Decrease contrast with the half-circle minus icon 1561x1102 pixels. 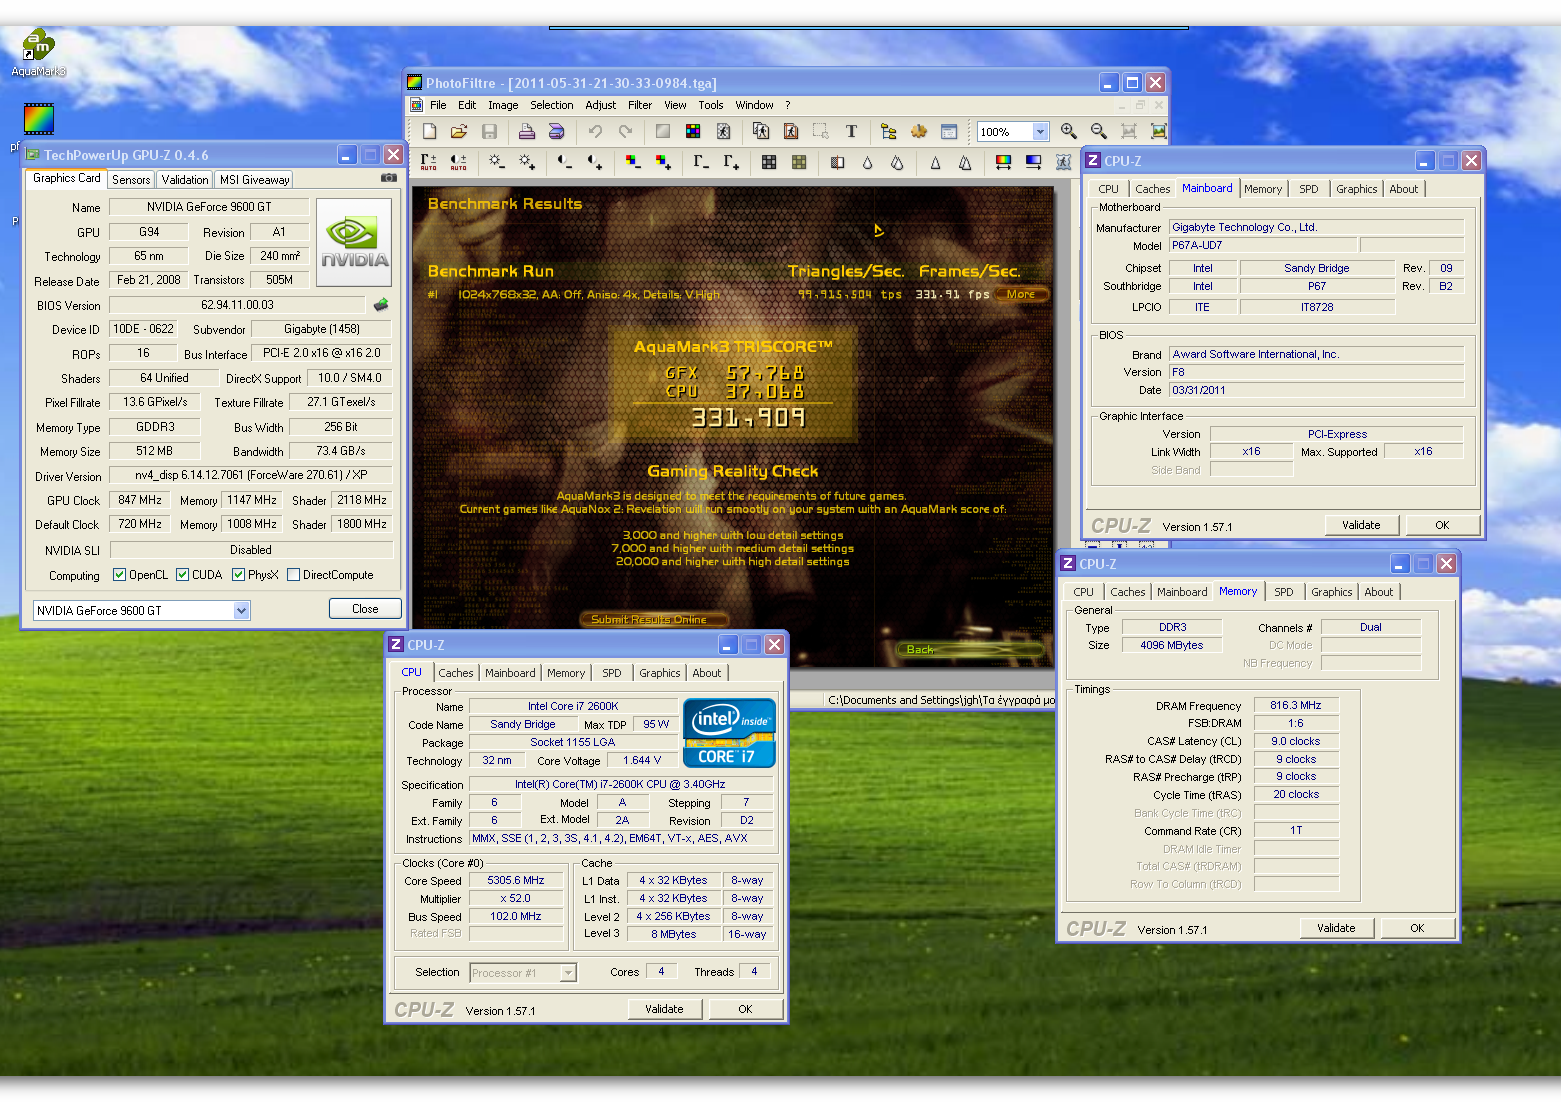[x=565, y=162]
